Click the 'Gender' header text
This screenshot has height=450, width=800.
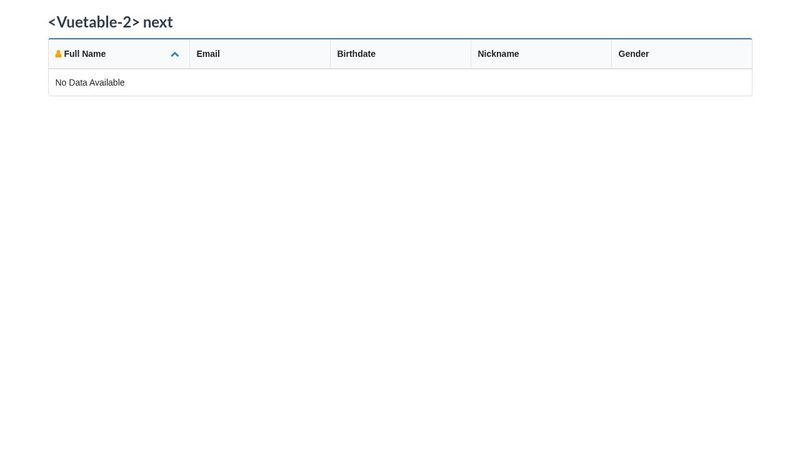633,54
